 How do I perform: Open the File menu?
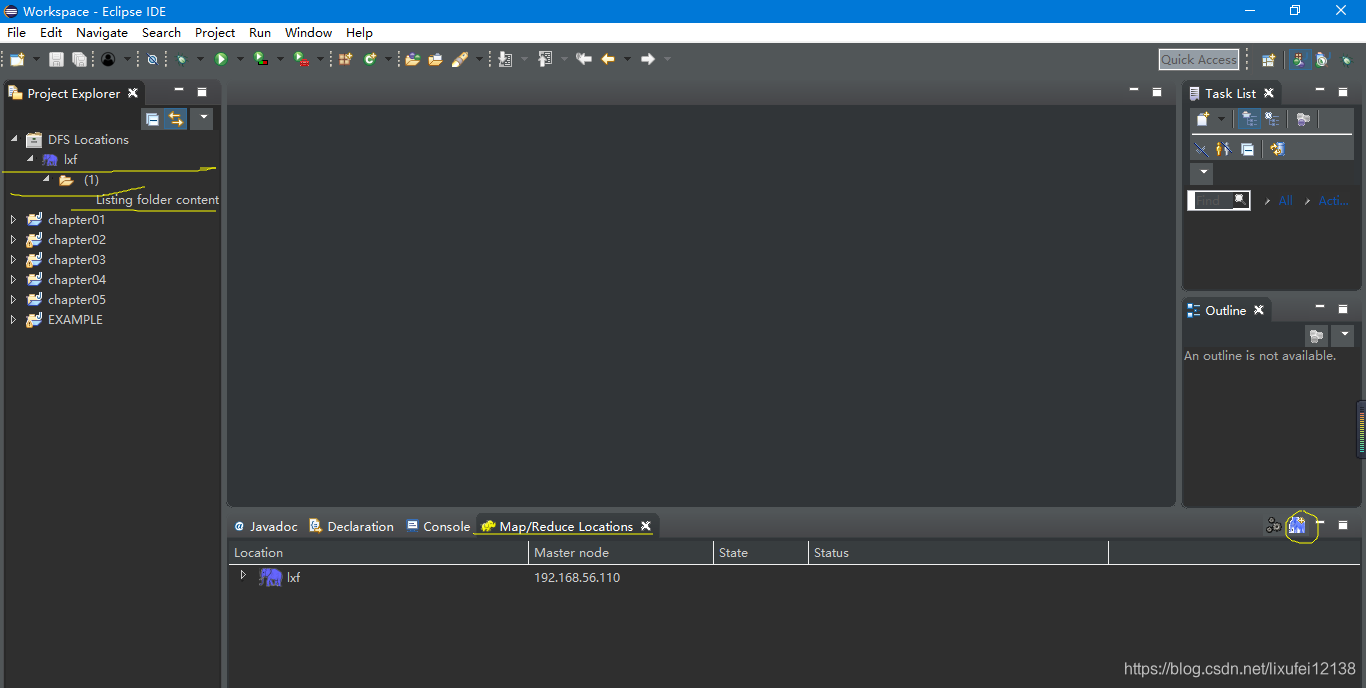[x=16, y=33]
